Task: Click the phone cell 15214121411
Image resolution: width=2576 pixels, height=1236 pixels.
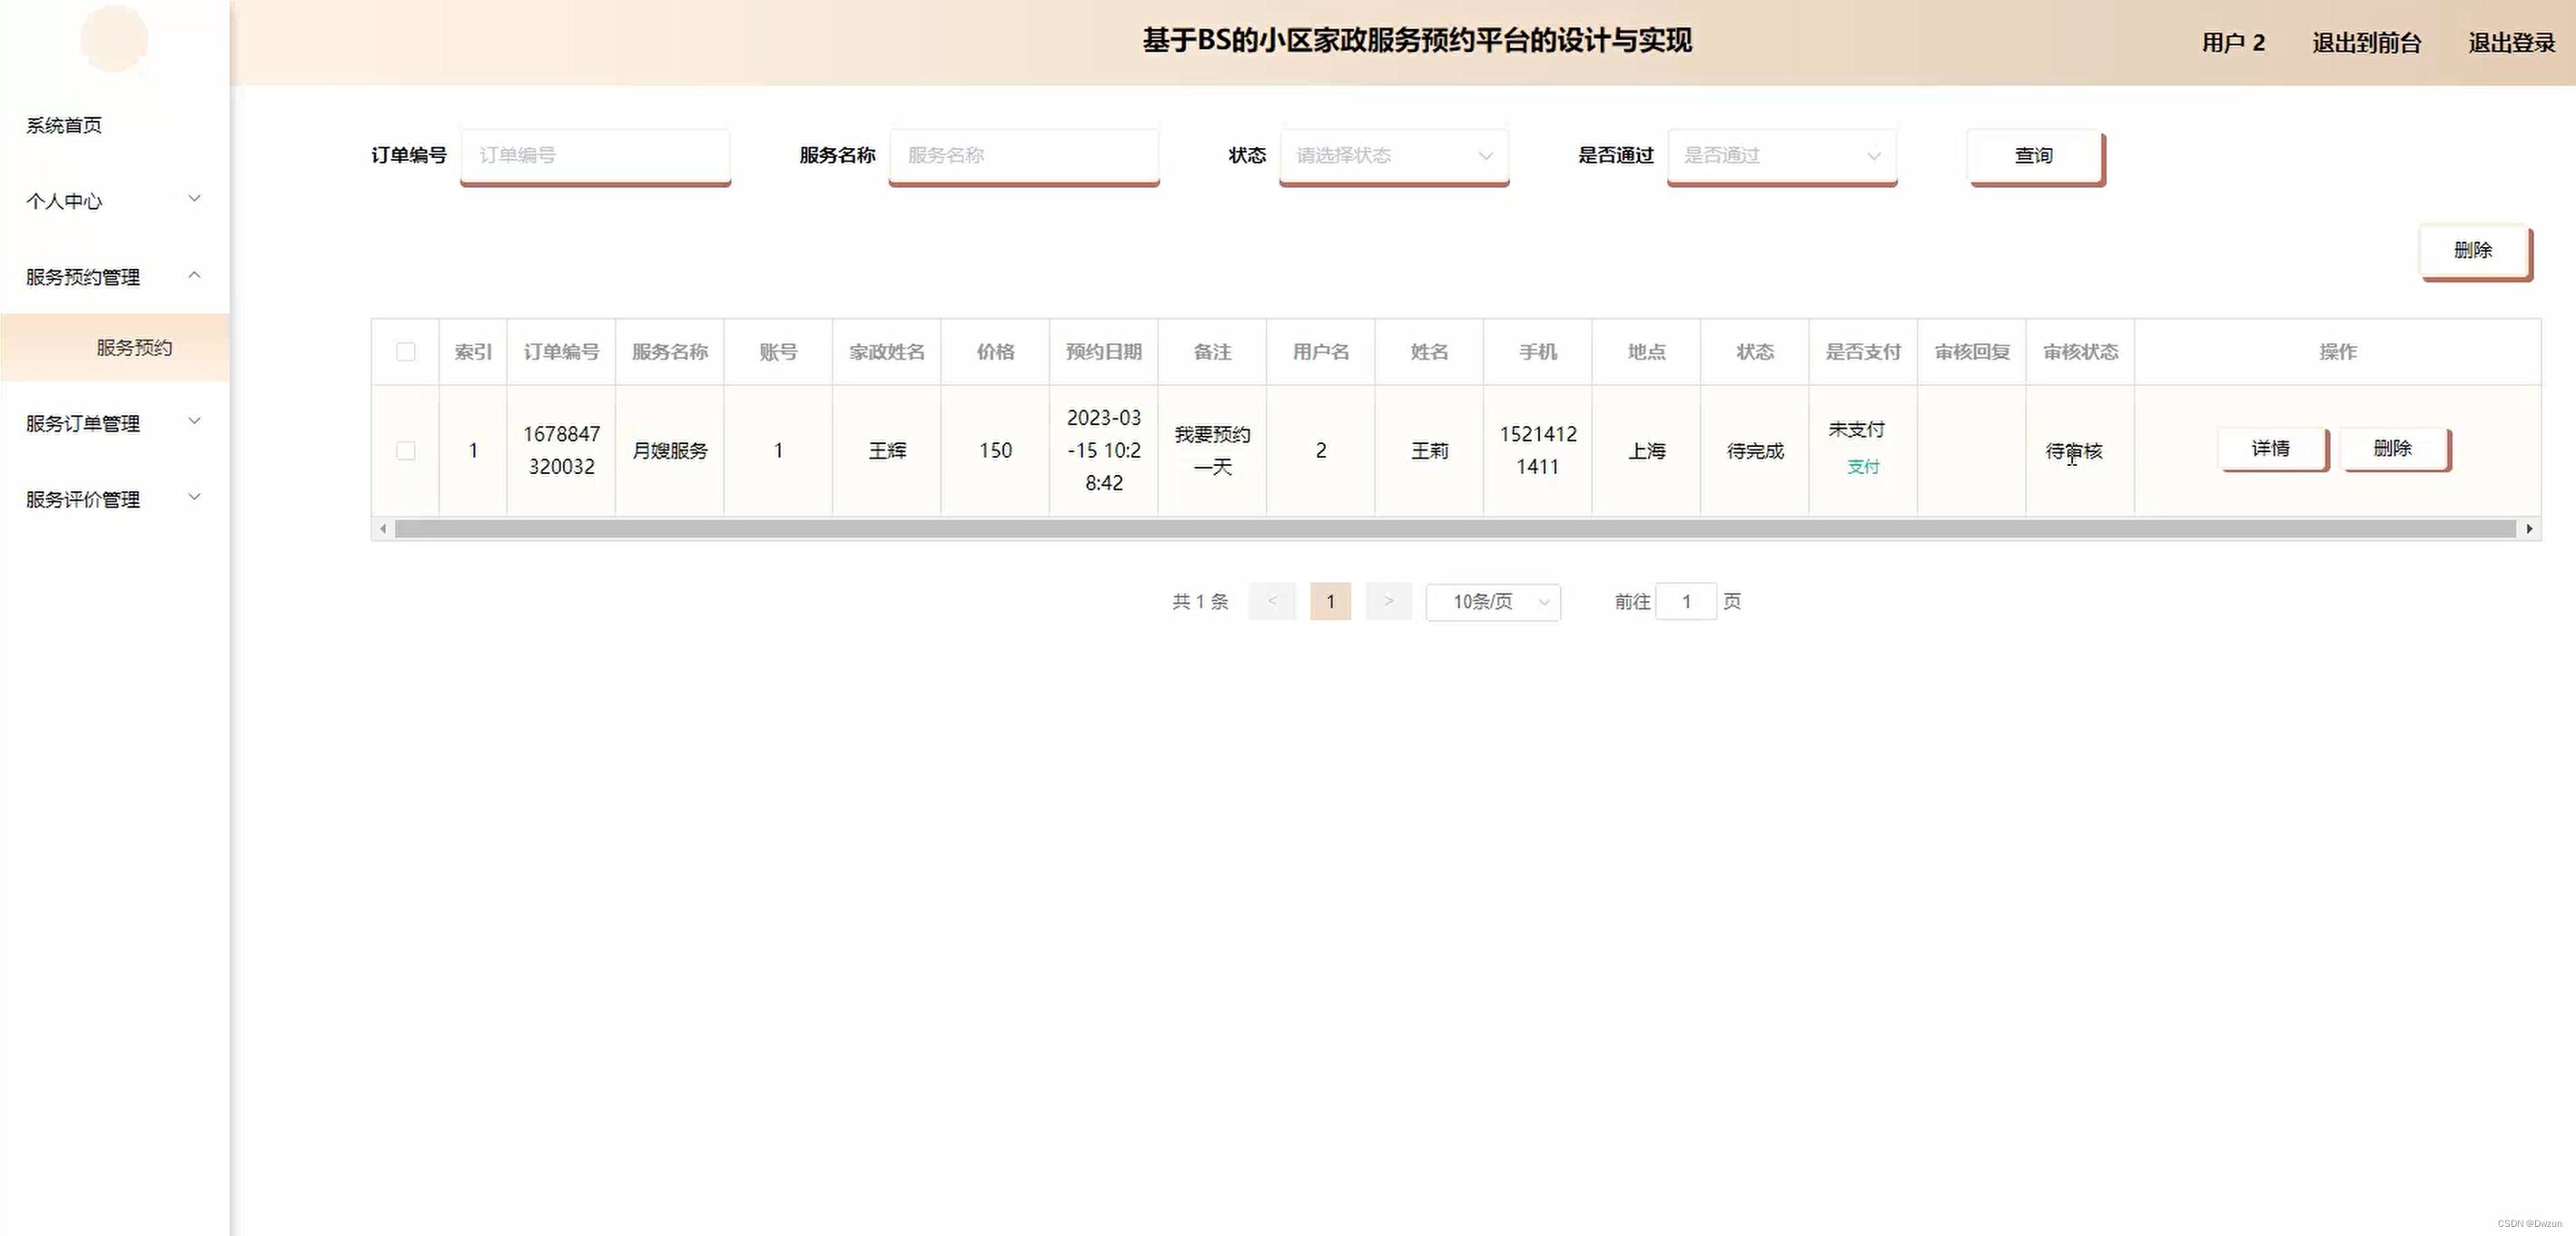Action: pos(1538,450)
